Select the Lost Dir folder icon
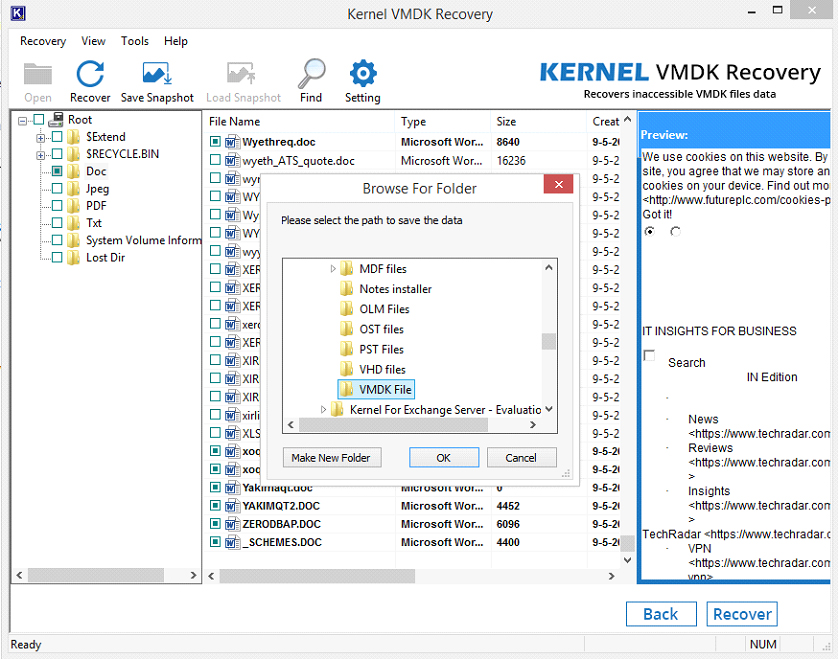The image size is (838, 659). [74, 258]
